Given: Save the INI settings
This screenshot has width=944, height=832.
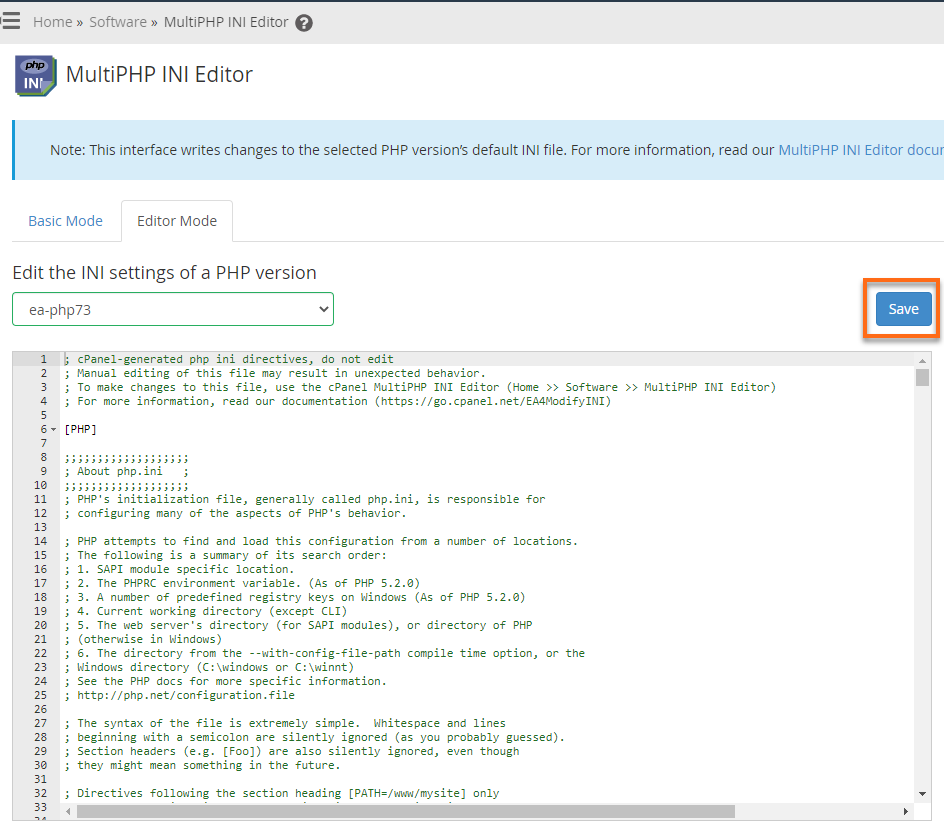Looking at the screenshot, I should pos(901,309).
